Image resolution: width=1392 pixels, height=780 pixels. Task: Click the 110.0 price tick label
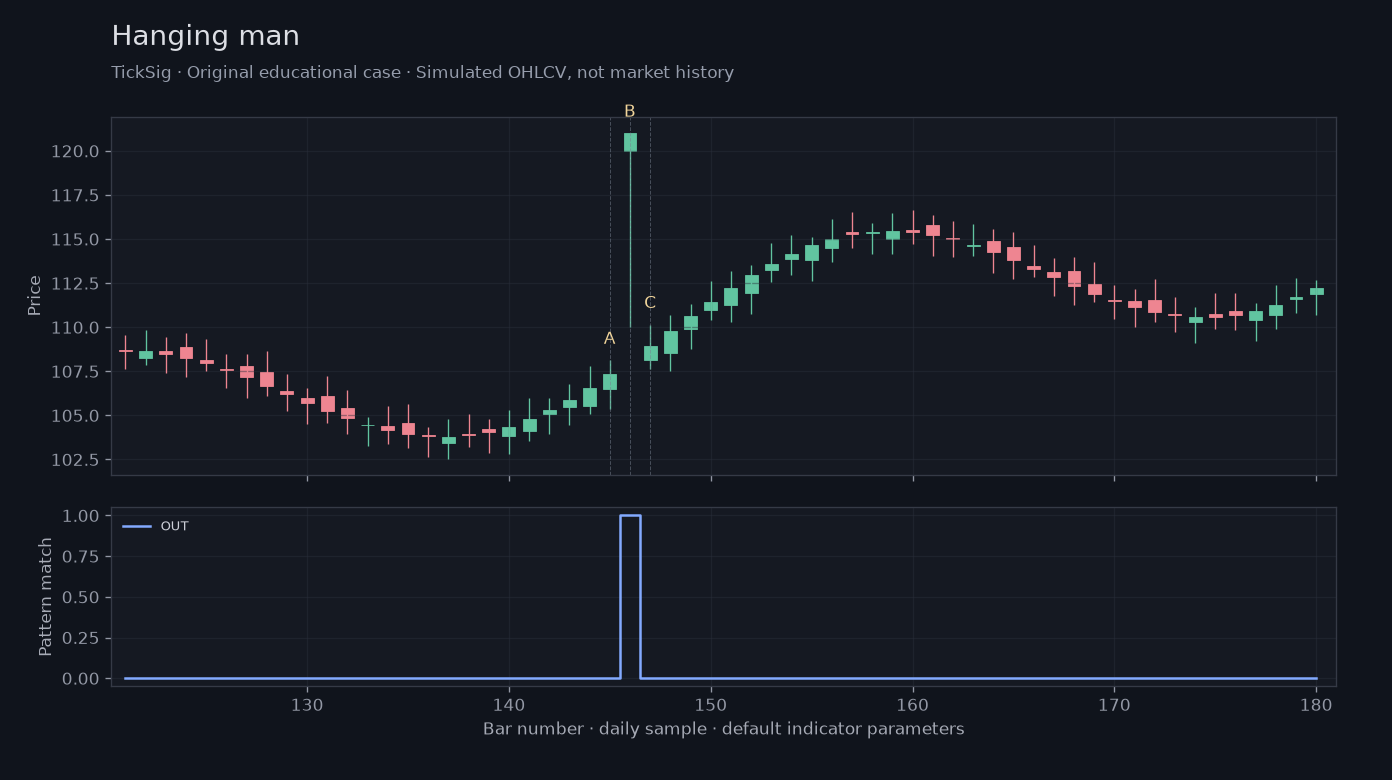pos(75,328)
